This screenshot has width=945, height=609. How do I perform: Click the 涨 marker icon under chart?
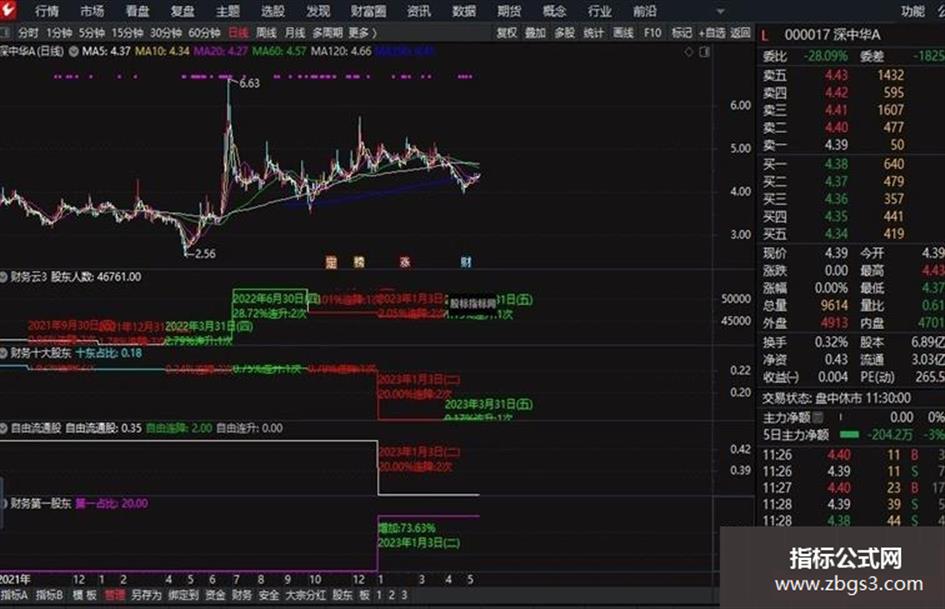405,262
